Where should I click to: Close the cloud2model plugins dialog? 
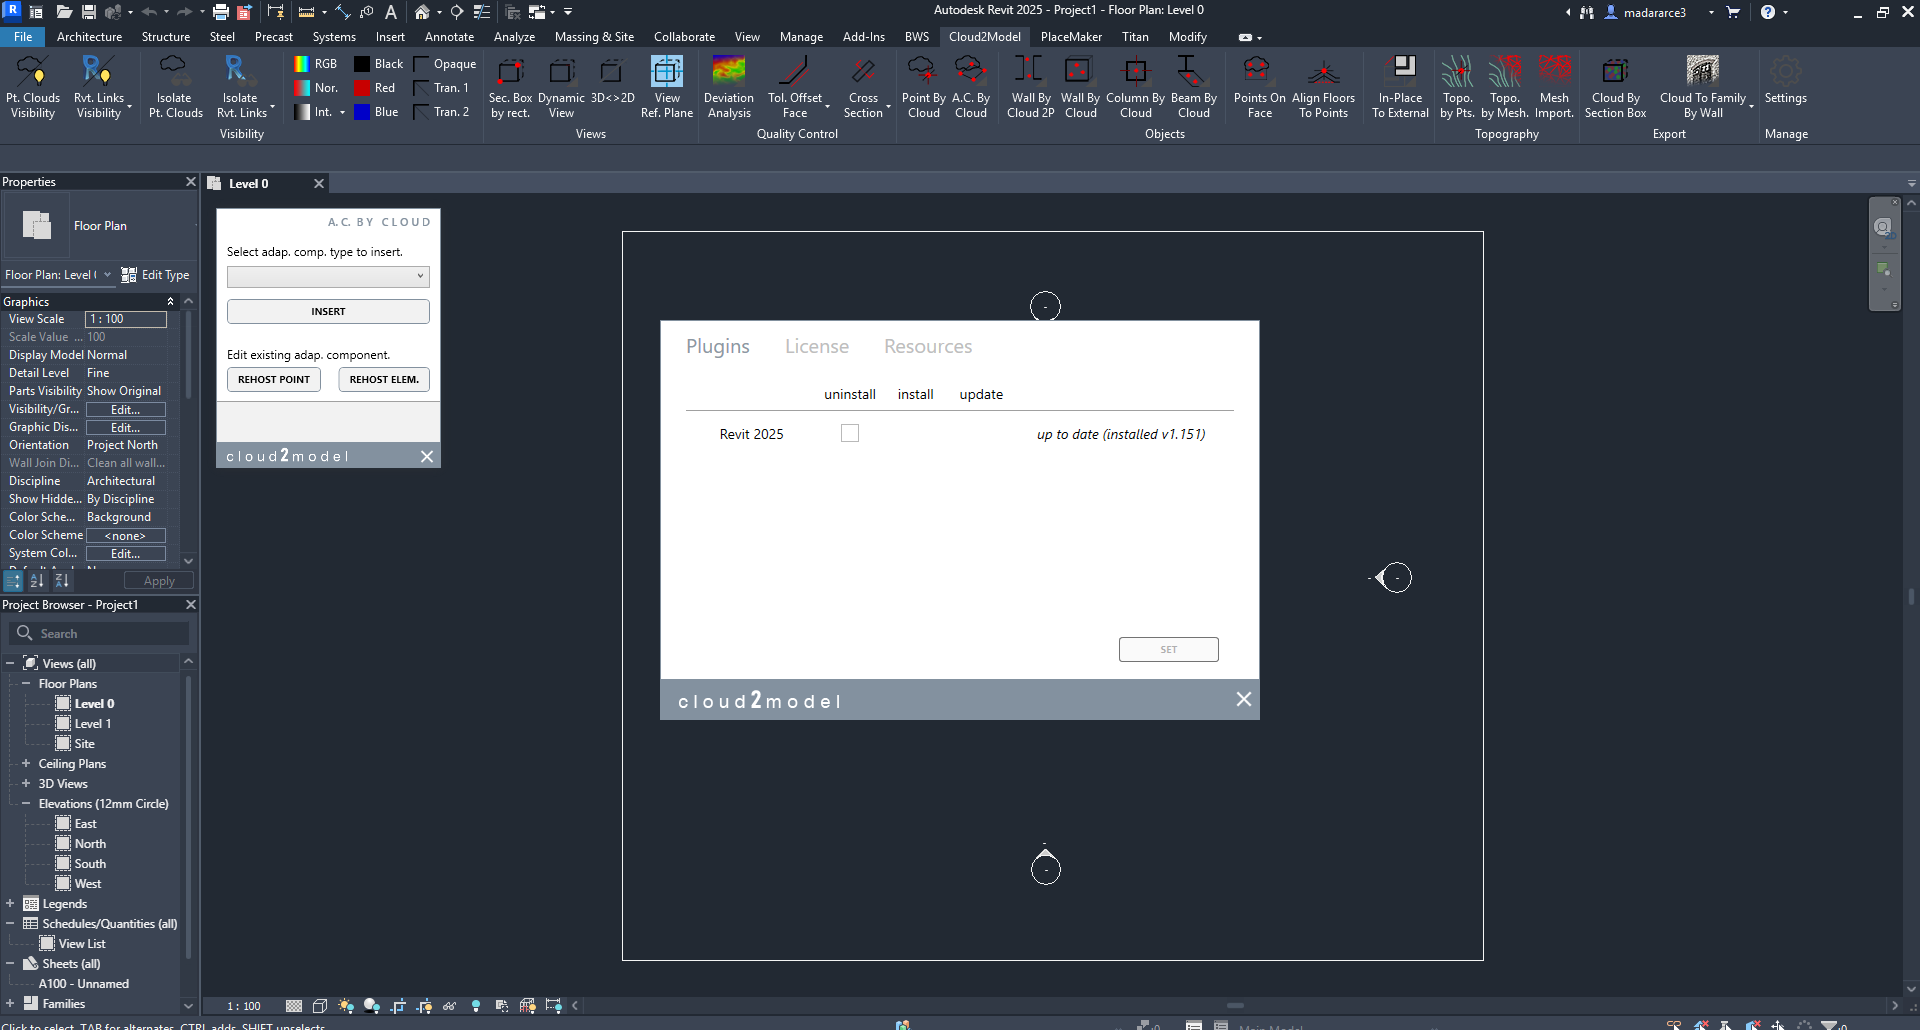(x=1243, y=699)
